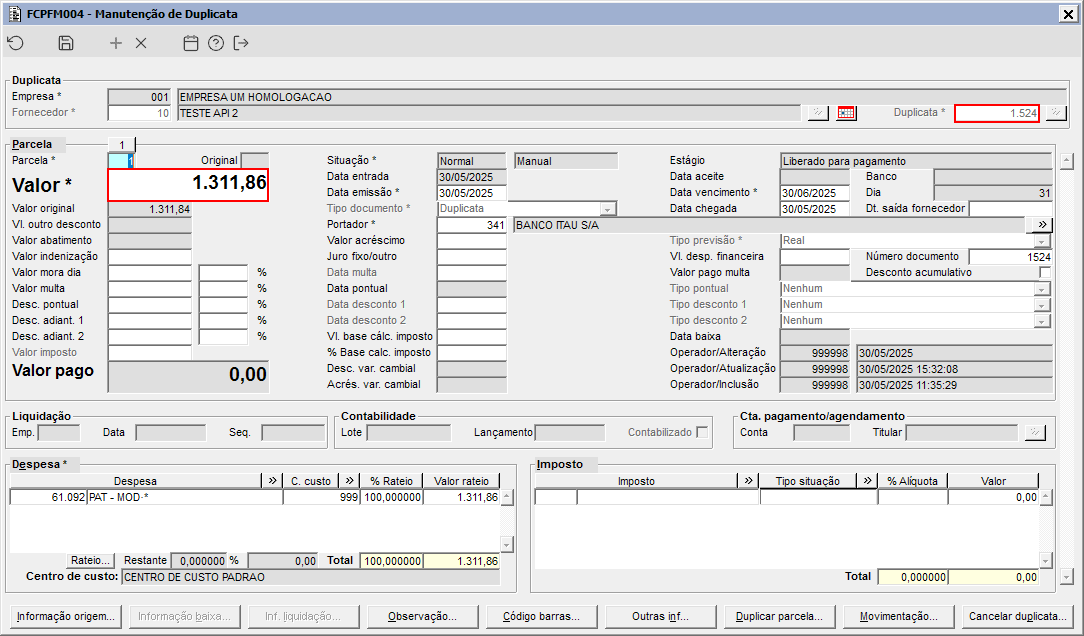This screenshot has height=636, width=1084.
Task: Open the Tipo pontual dropdown
Action: pos(1043,289)
